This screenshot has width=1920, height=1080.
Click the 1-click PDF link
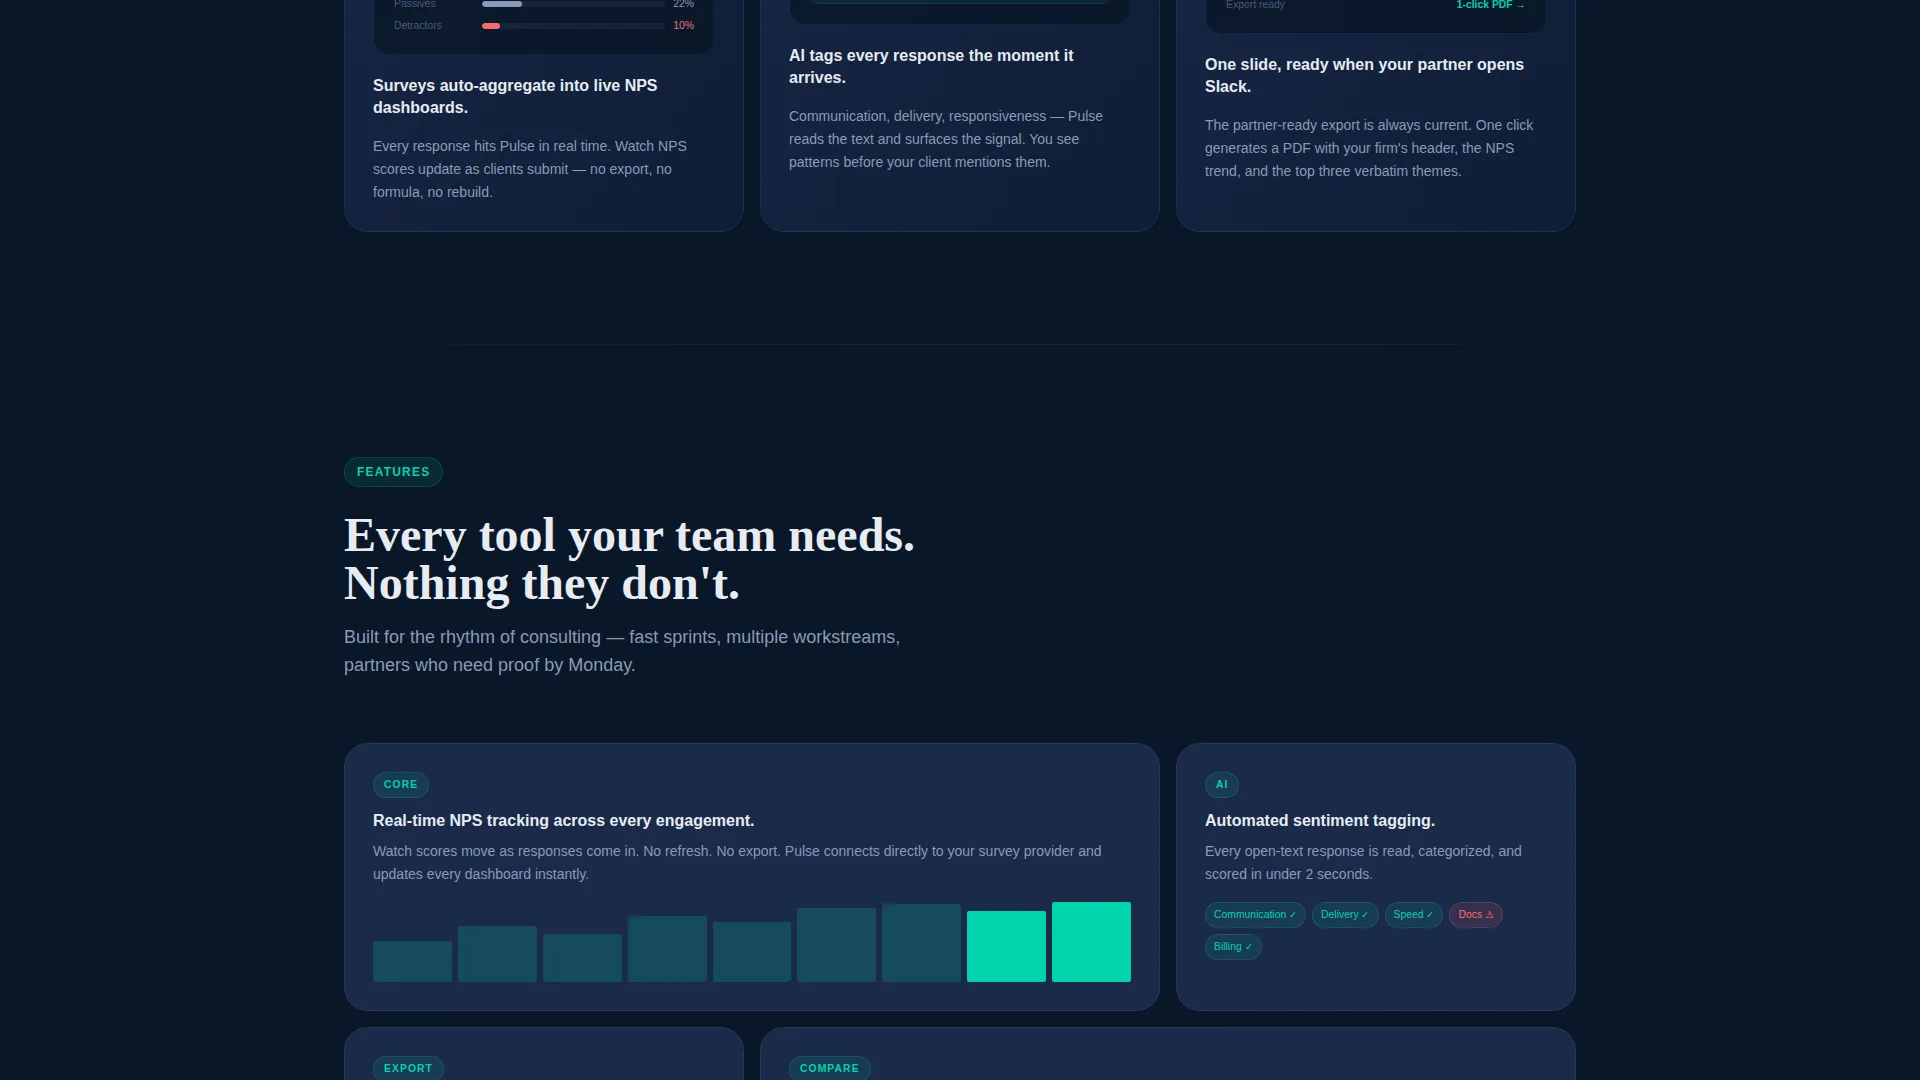click(1490, 5)
